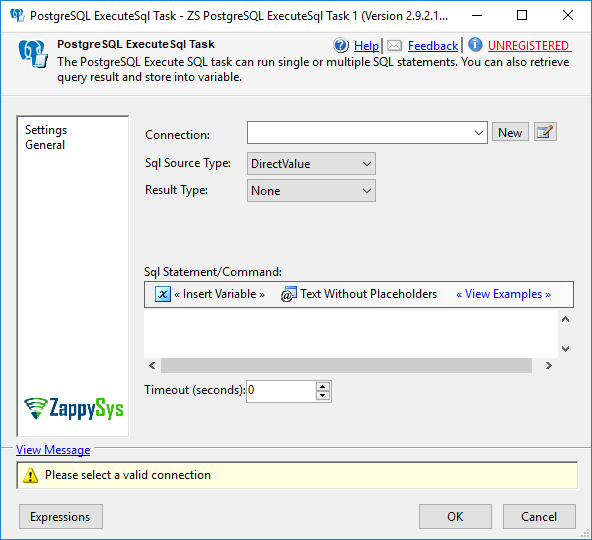Click the Insert Variable icon
The width and height of the screenshot is (592, 540).
163,294
